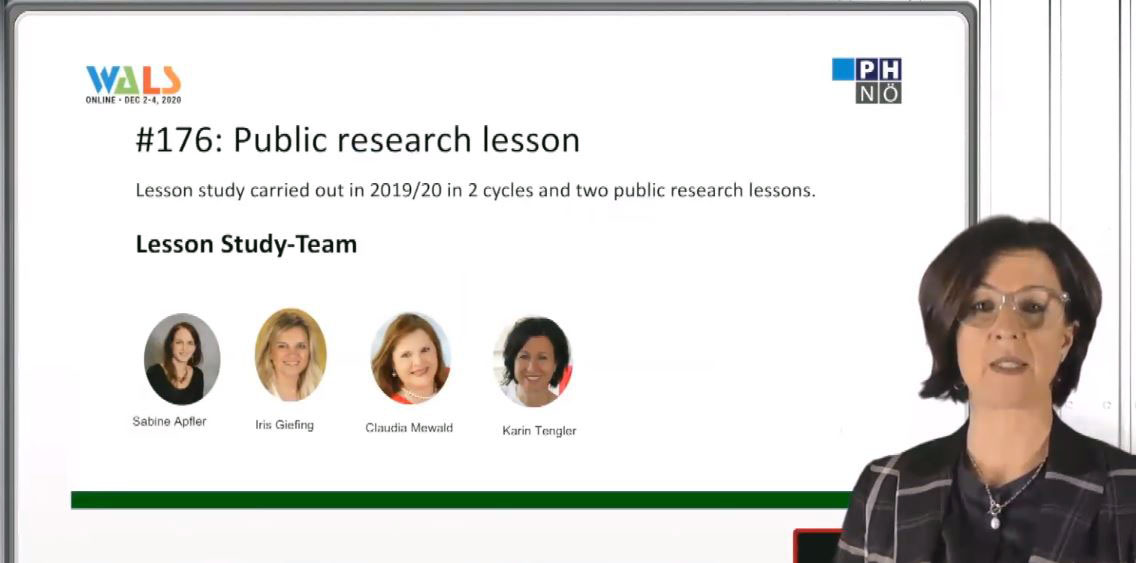1136x563 pixels.
Task: Click the name Karin Tengler
Action: click(x=539, y=431)
